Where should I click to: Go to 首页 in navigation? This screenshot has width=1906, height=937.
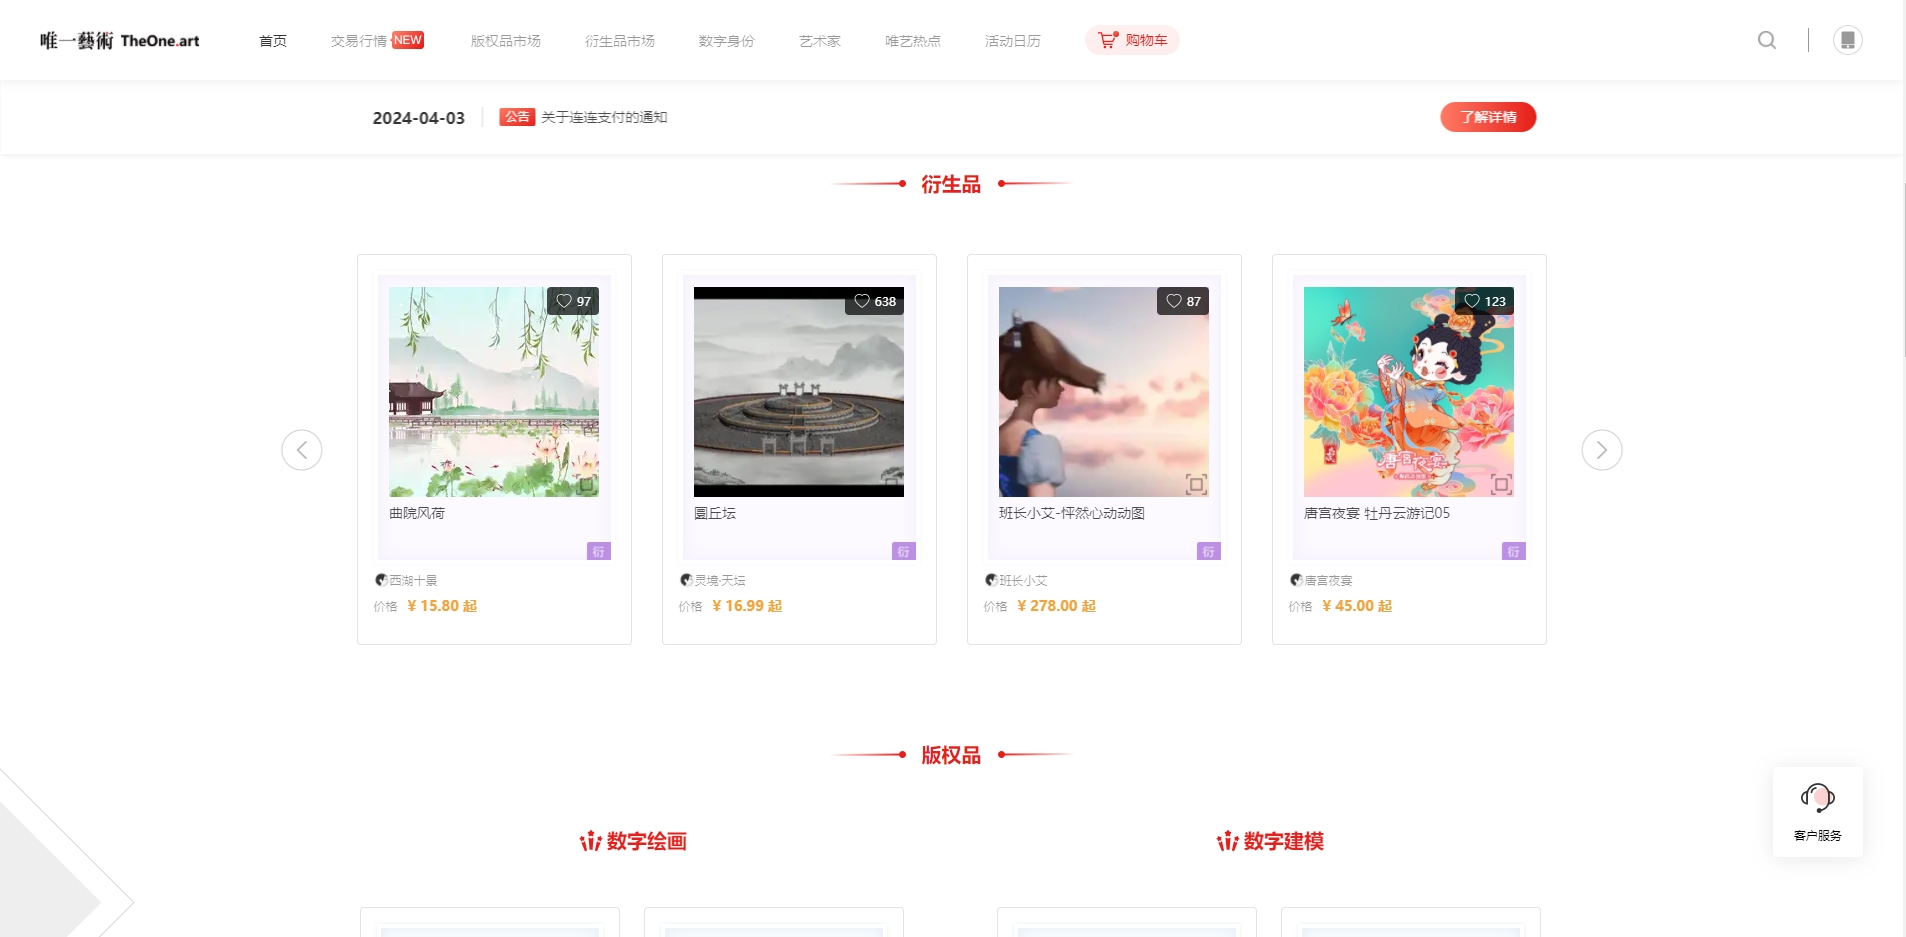(x=273, y=41)
